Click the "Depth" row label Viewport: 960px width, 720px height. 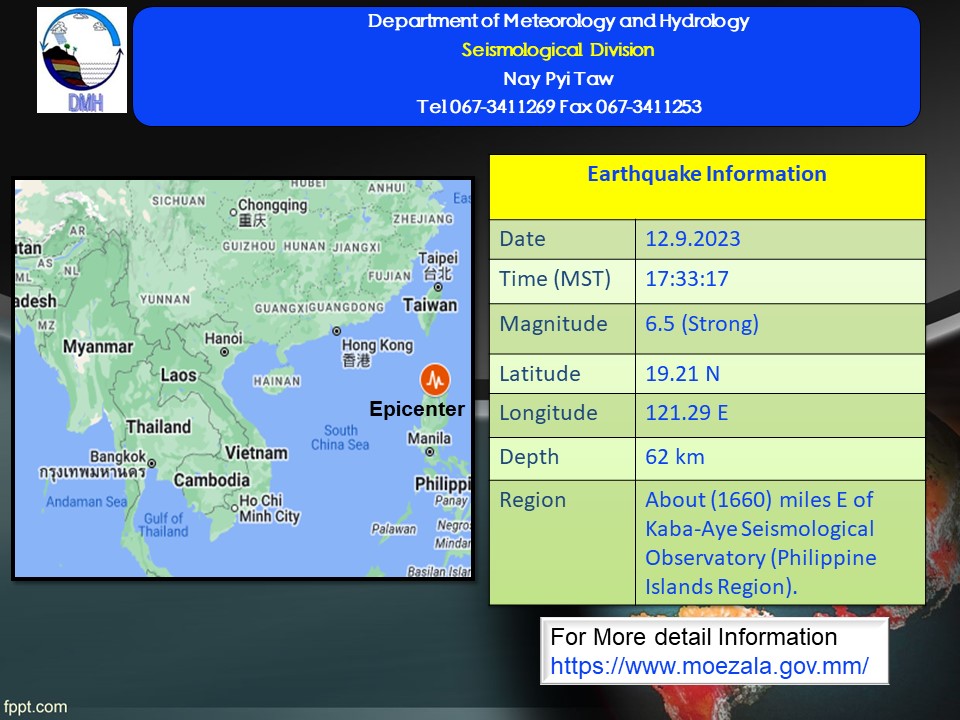pos(530,457)
